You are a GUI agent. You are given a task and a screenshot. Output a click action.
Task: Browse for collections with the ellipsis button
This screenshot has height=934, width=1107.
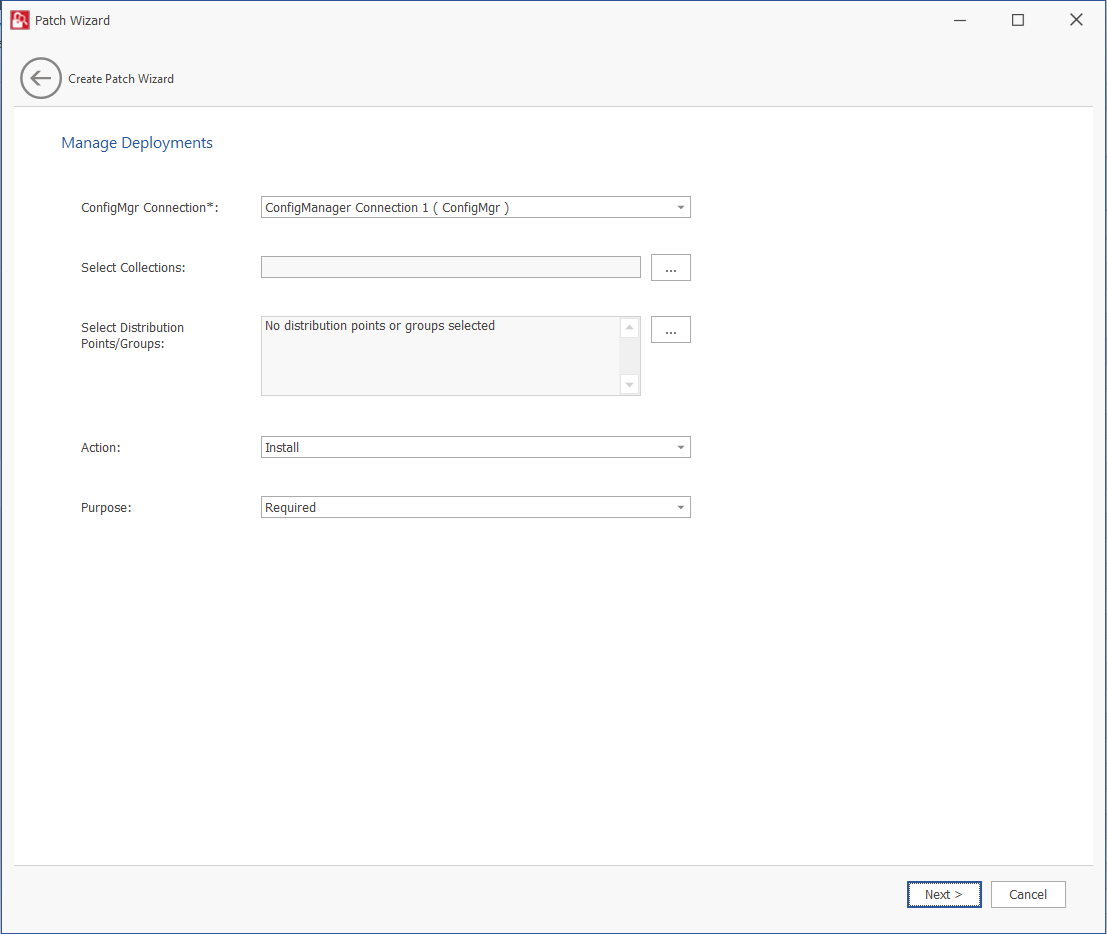(670, 268)
